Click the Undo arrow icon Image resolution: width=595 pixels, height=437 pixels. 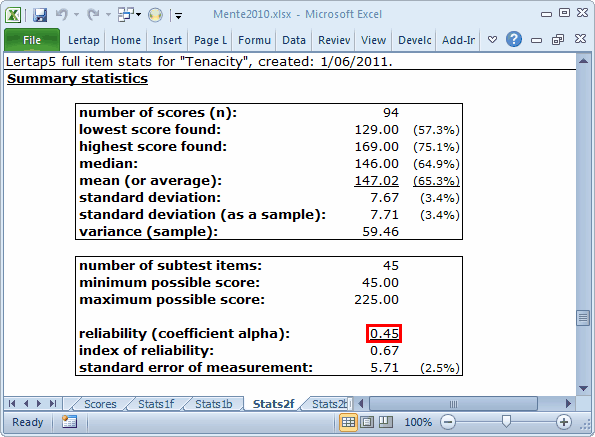(61, 15)
